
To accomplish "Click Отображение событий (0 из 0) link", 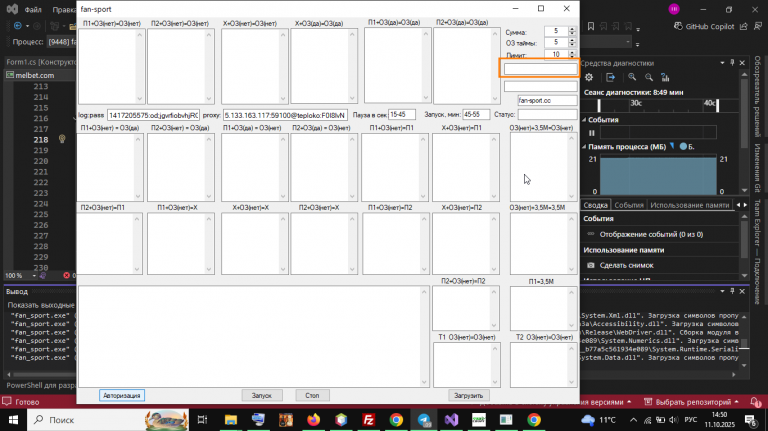I will coord(651,234).
